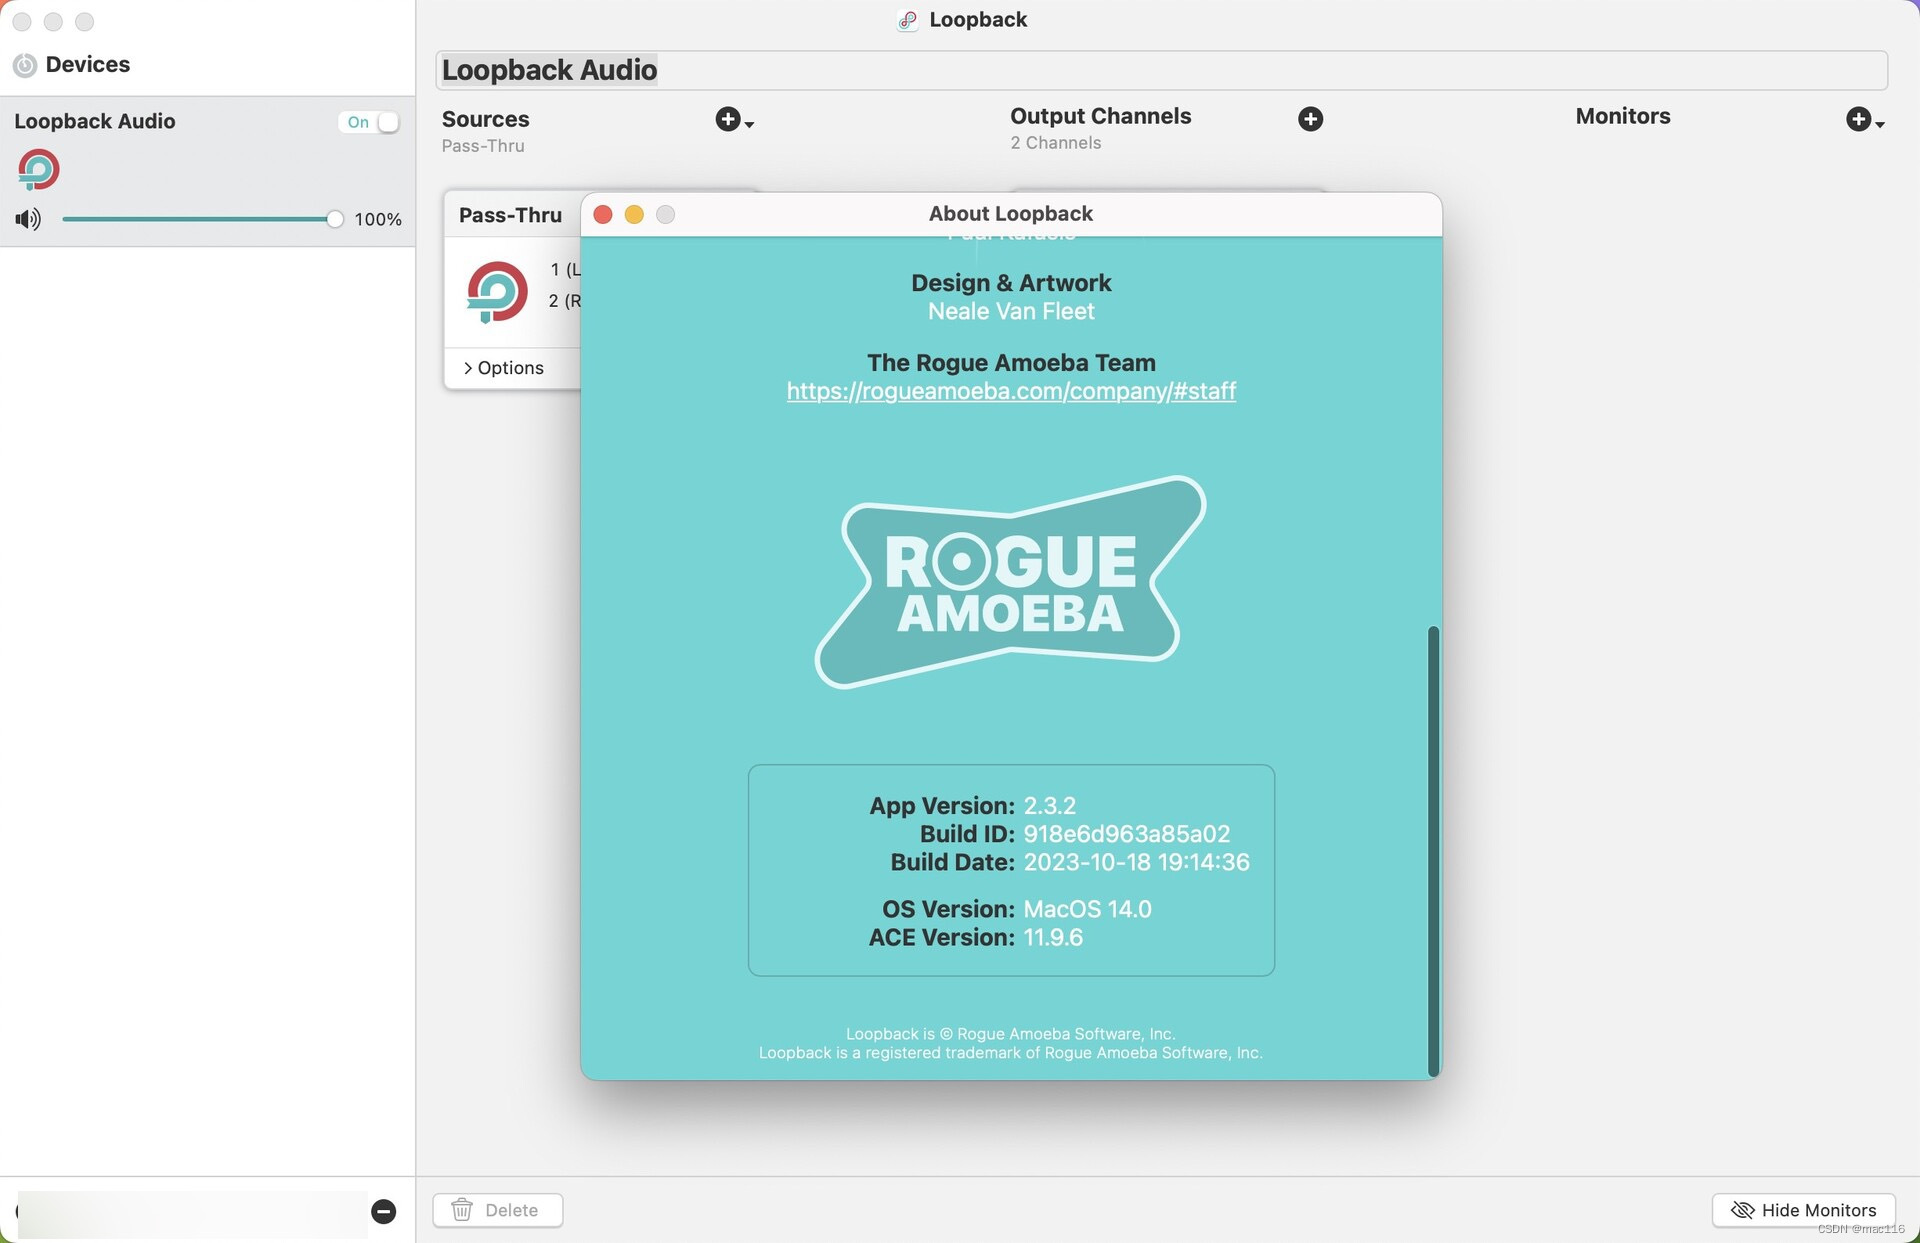Viewport: 1920px width, 1243px height.
Task: Close the About Loopback window
Action: click(x=603, y=214)
